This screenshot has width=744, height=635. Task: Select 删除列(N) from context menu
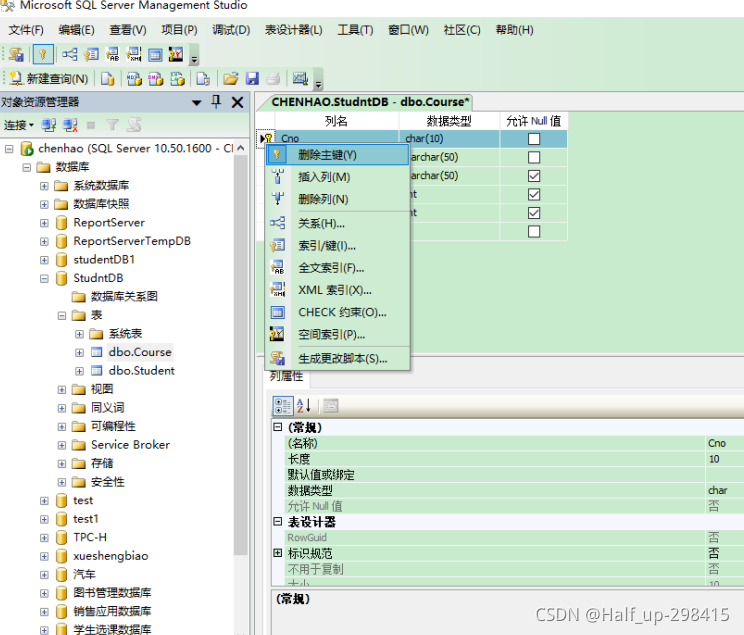[337, 199]
